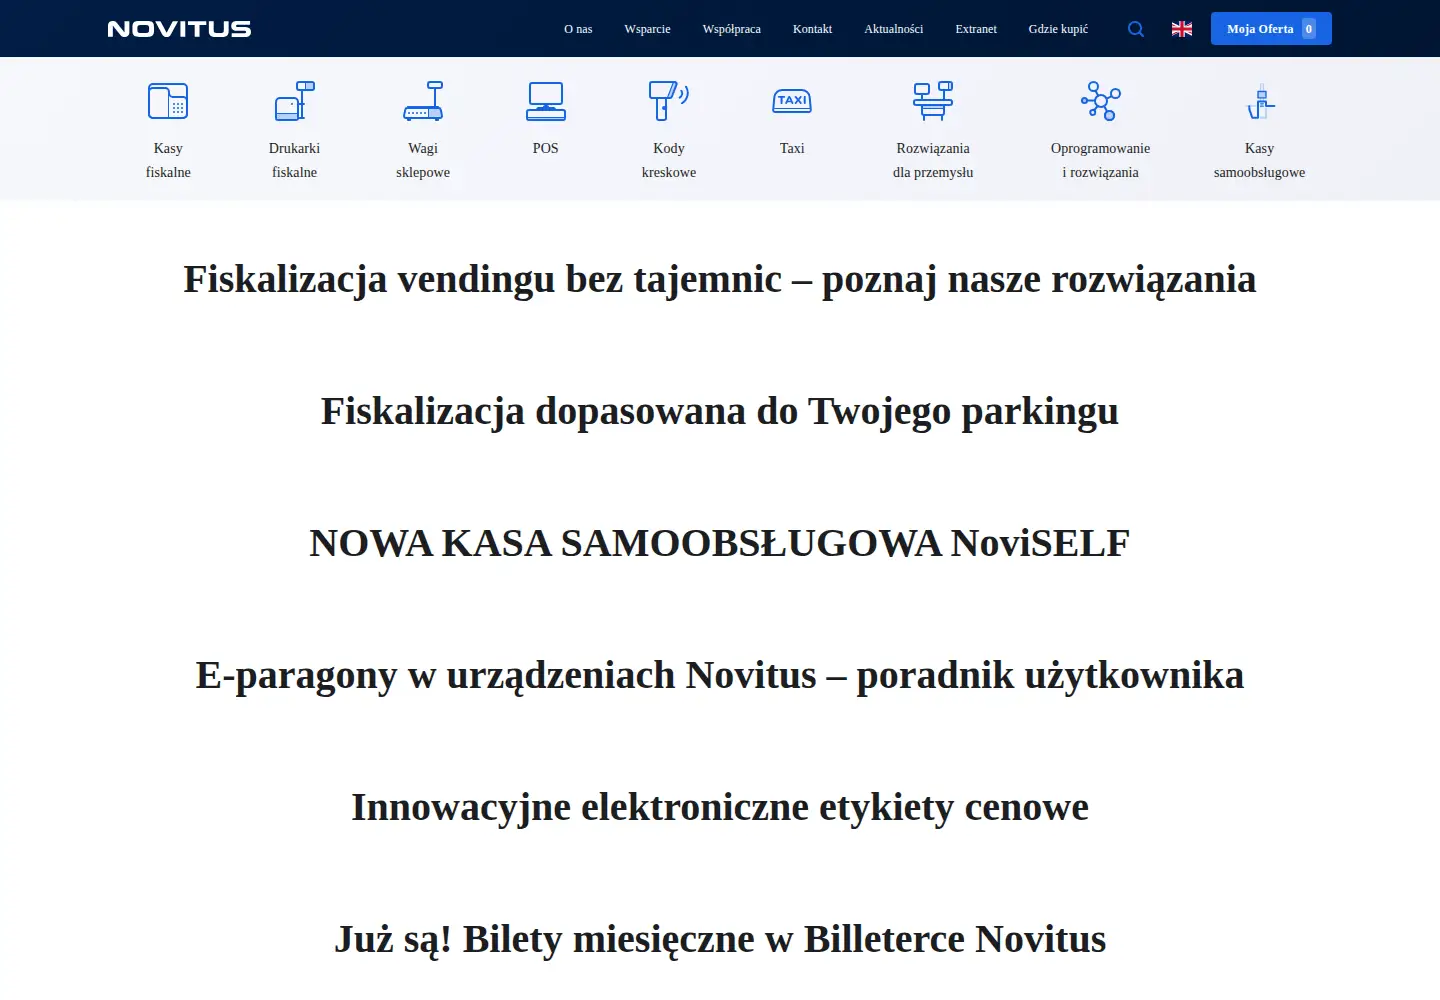The image size is (1440, 1000).
Task: Open Innowacyjne elektroniczne etykiety cenowe article
Action: [720, 808]
